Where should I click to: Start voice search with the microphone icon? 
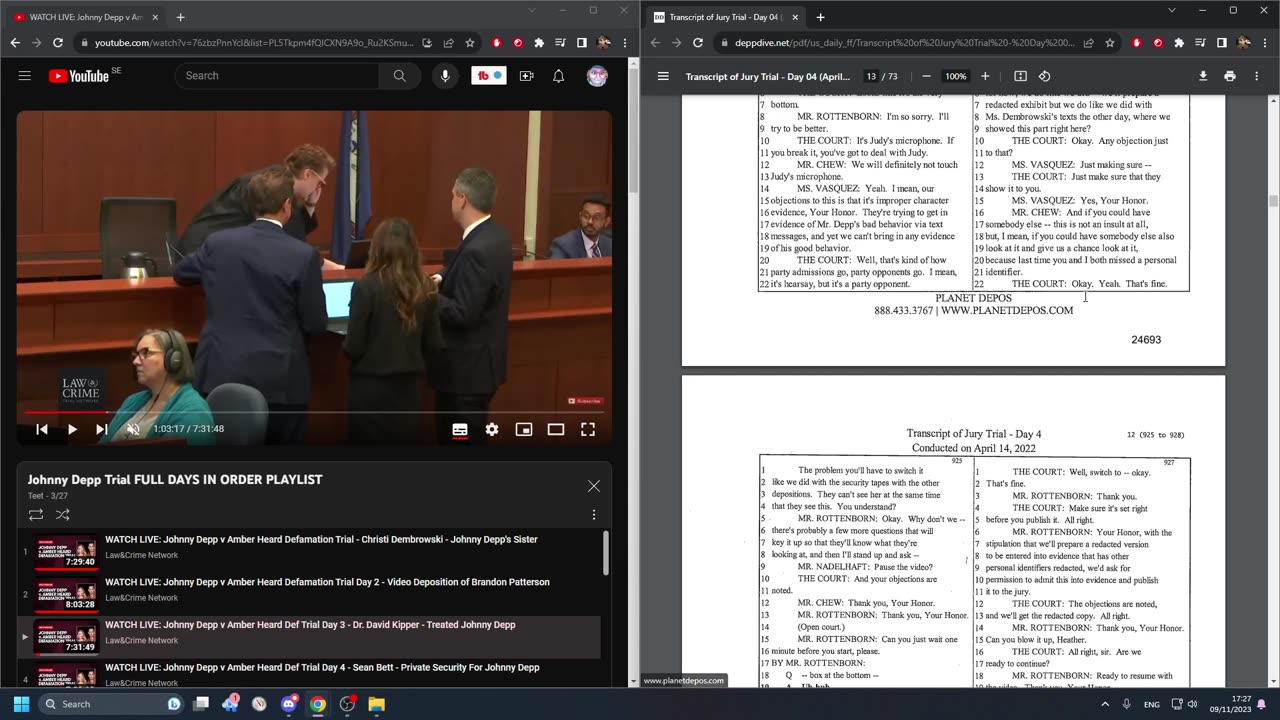coord(445,76)
